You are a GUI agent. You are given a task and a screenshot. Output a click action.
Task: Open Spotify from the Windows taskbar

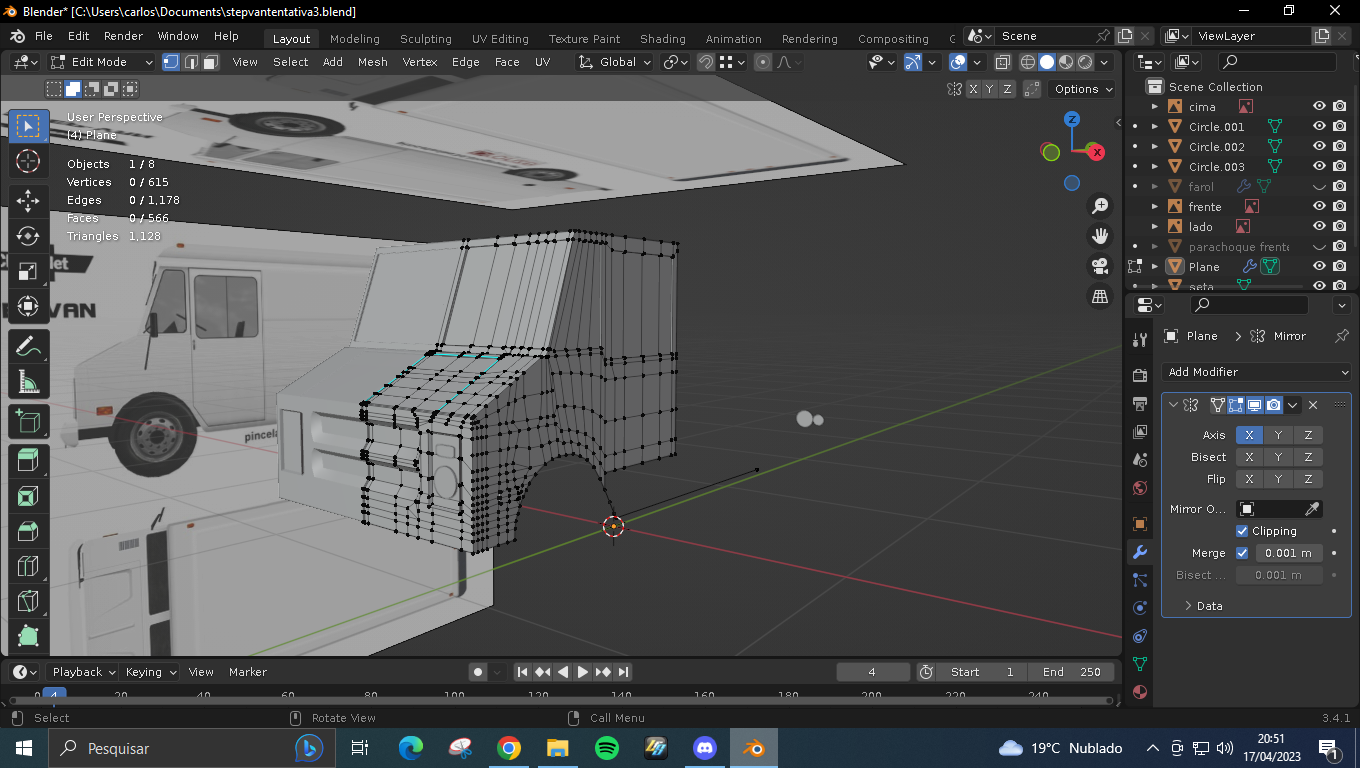coord(606,748)
